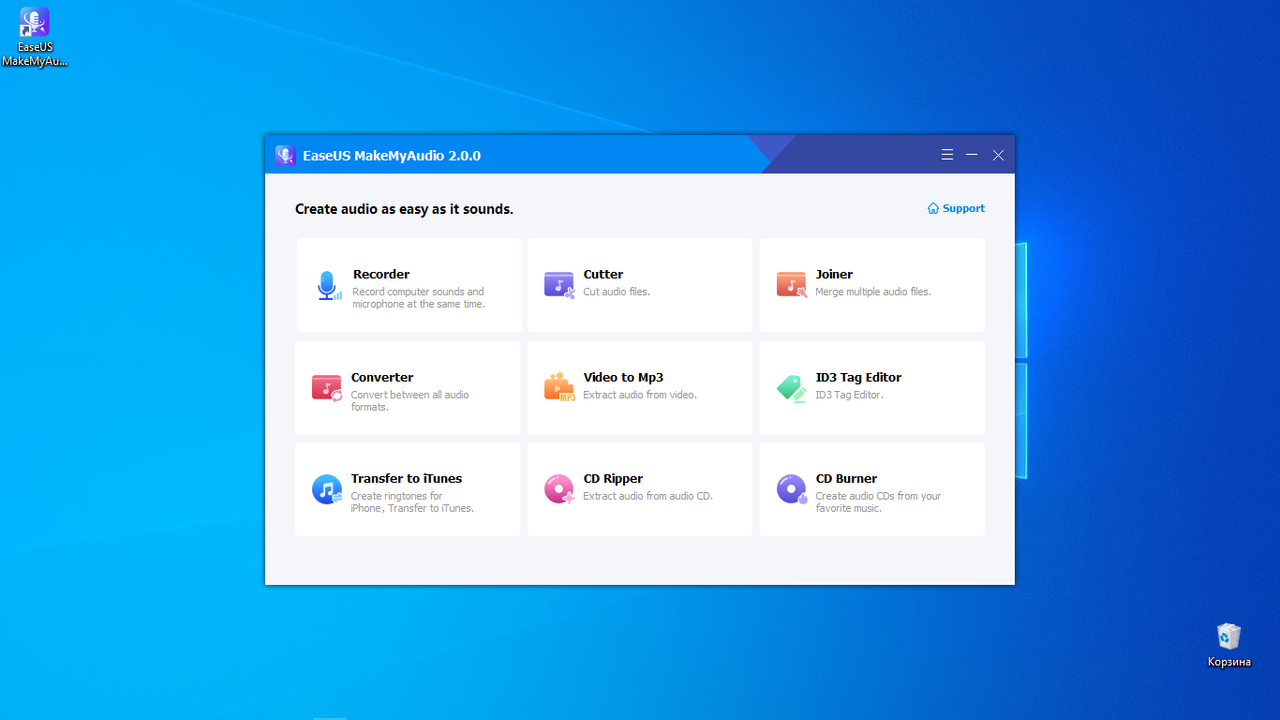Click the Converter title text

pos(382,377)
